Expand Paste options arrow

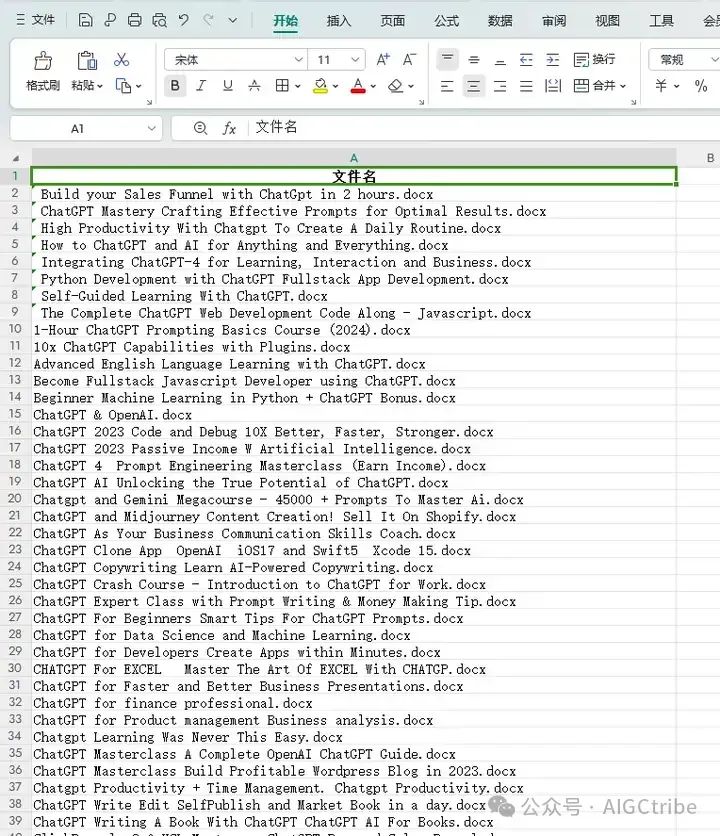(x=99, y=86)
